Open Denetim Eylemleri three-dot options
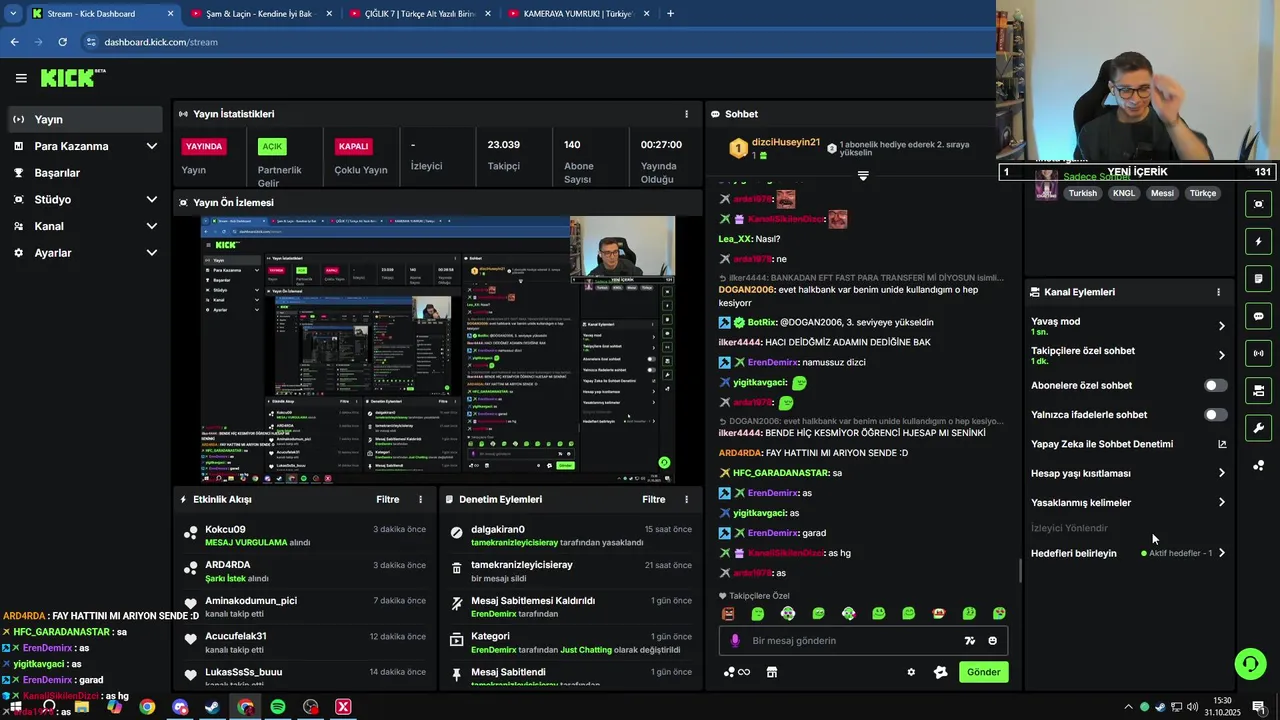This screenshot has width=1280, height=720. tap(686, 499)
